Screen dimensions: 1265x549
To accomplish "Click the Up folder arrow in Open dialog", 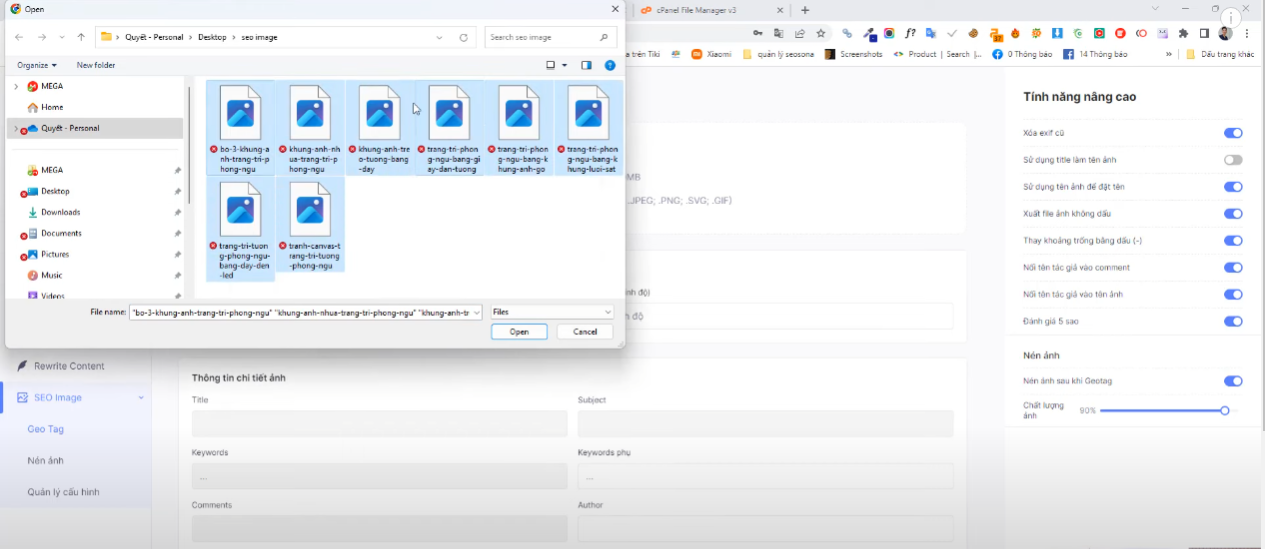I will click(x=81, y=37).
